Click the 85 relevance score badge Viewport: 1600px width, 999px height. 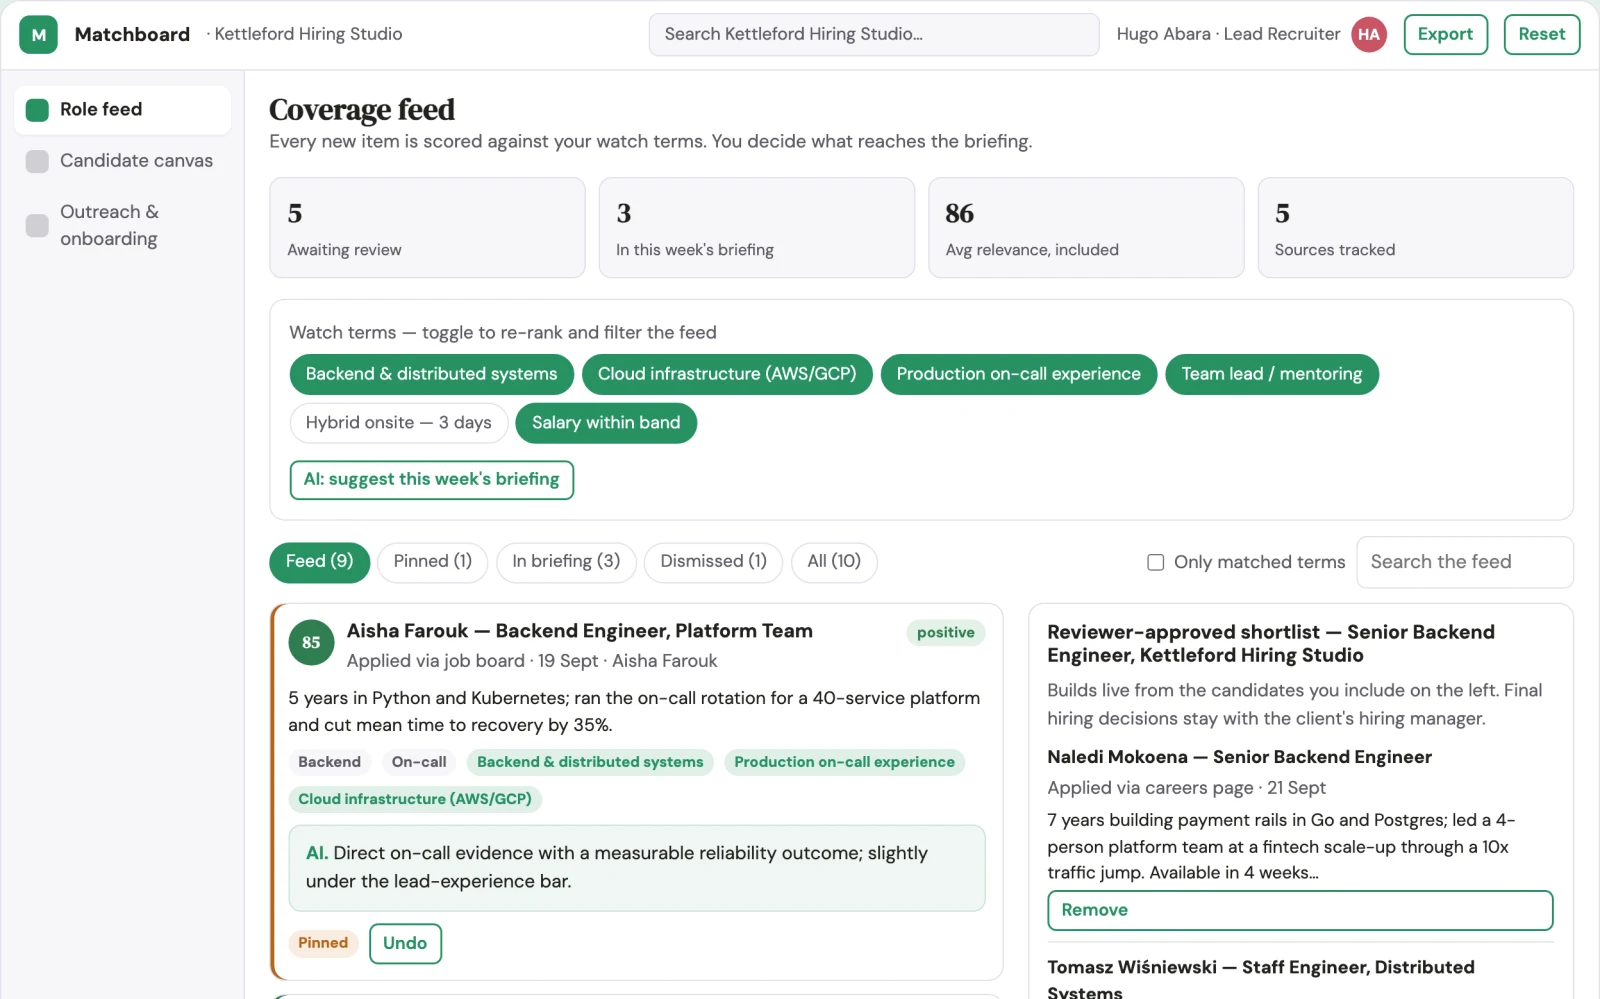tap(311, 642)
